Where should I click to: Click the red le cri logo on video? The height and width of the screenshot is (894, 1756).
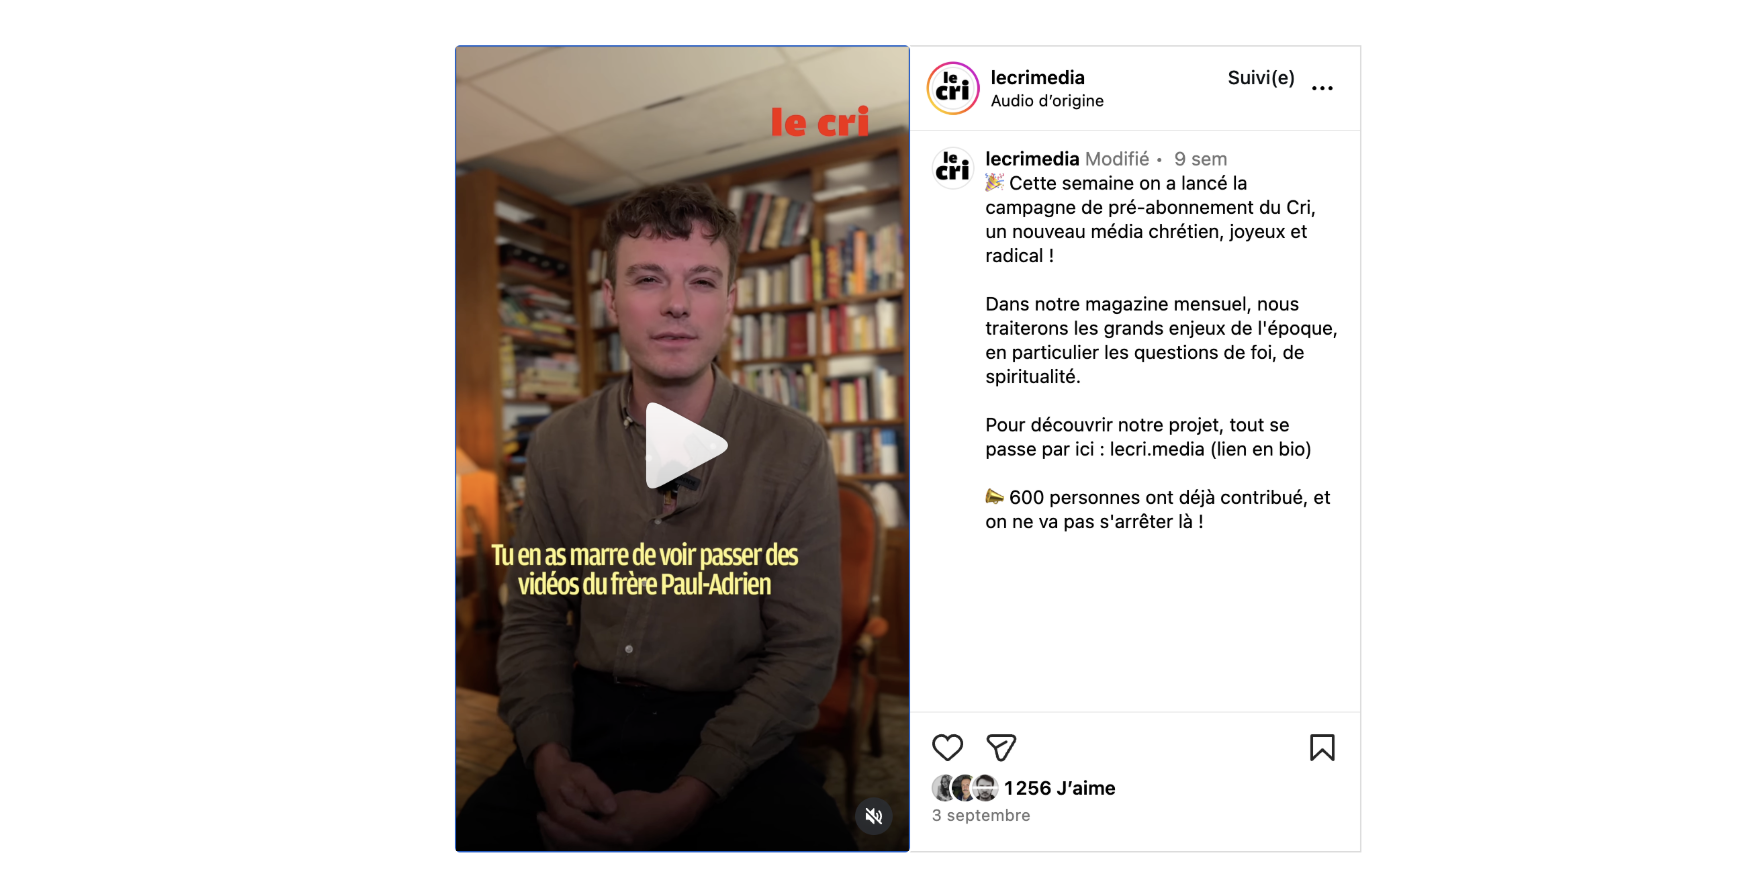click(x=819, y=122)
